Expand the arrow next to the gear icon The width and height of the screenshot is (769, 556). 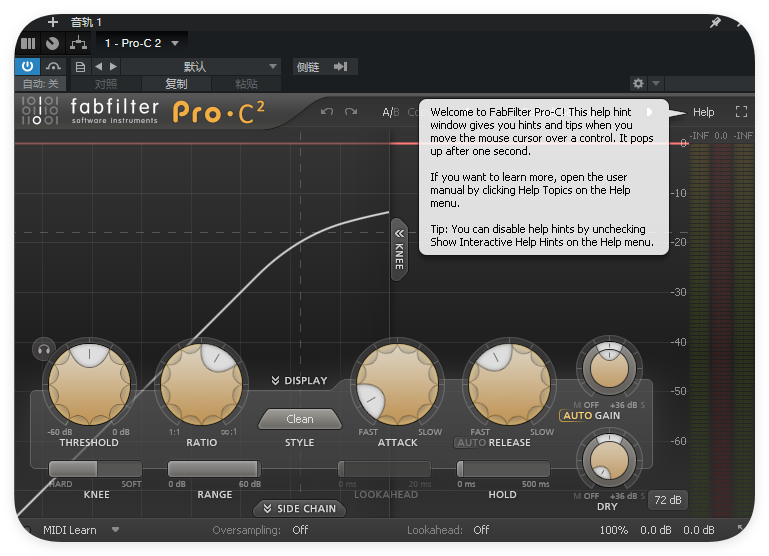click(656, 83)
